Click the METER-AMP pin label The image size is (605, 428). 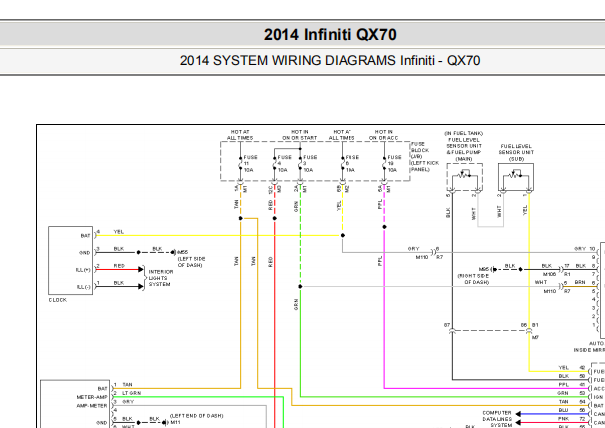click(x=92, y=397)
